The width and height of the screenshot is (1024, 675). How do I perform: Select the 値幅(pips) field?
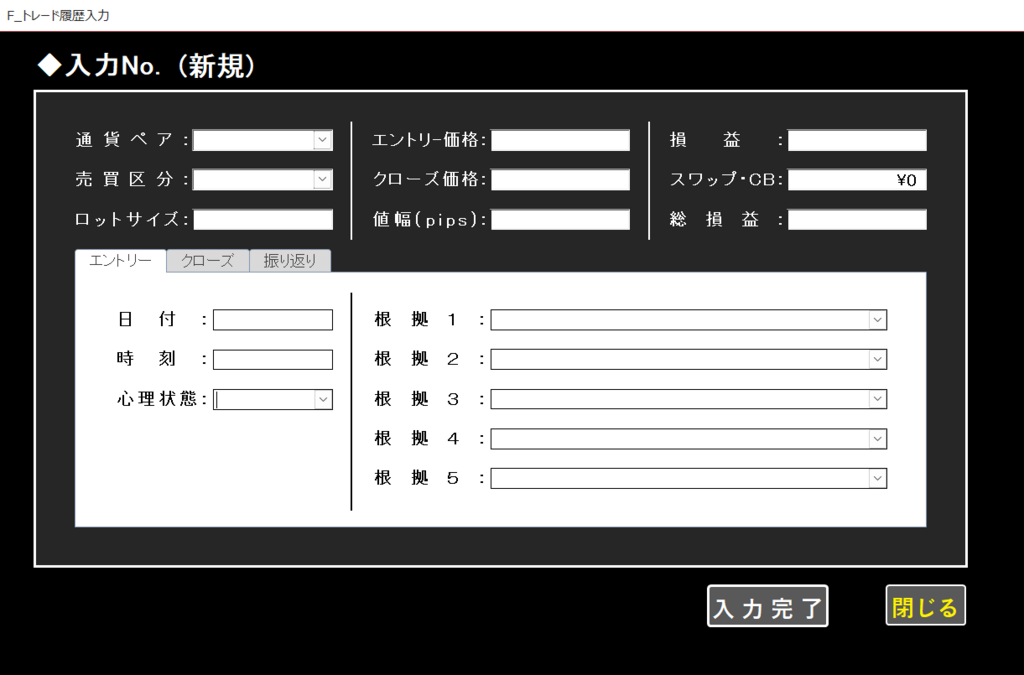[560, 220]
